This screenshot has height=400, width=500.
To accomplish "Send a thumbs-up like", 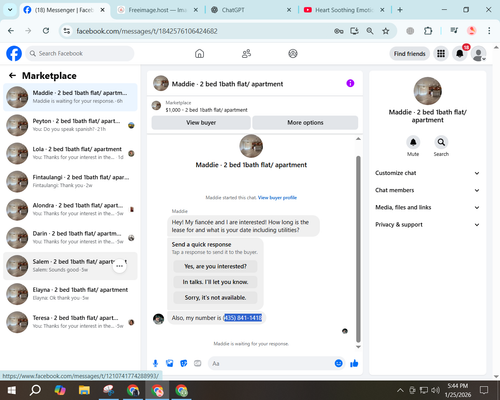I will point(354,363).
